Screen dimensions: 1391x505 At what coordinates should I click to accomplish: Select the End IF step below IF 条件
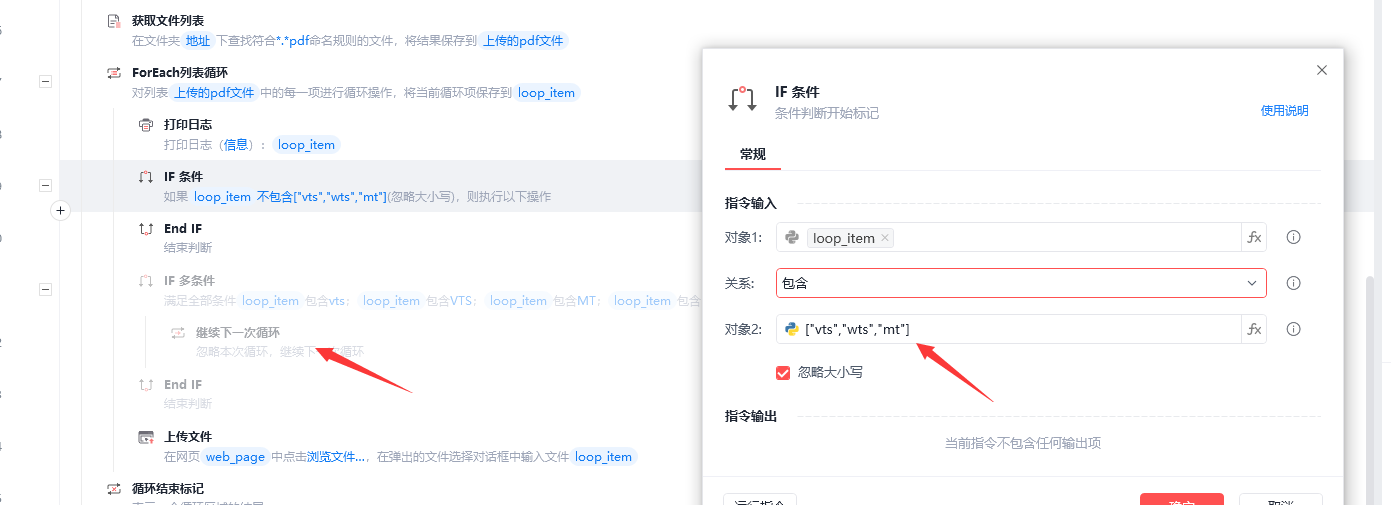pyautogui.click(x=183, y=229)
